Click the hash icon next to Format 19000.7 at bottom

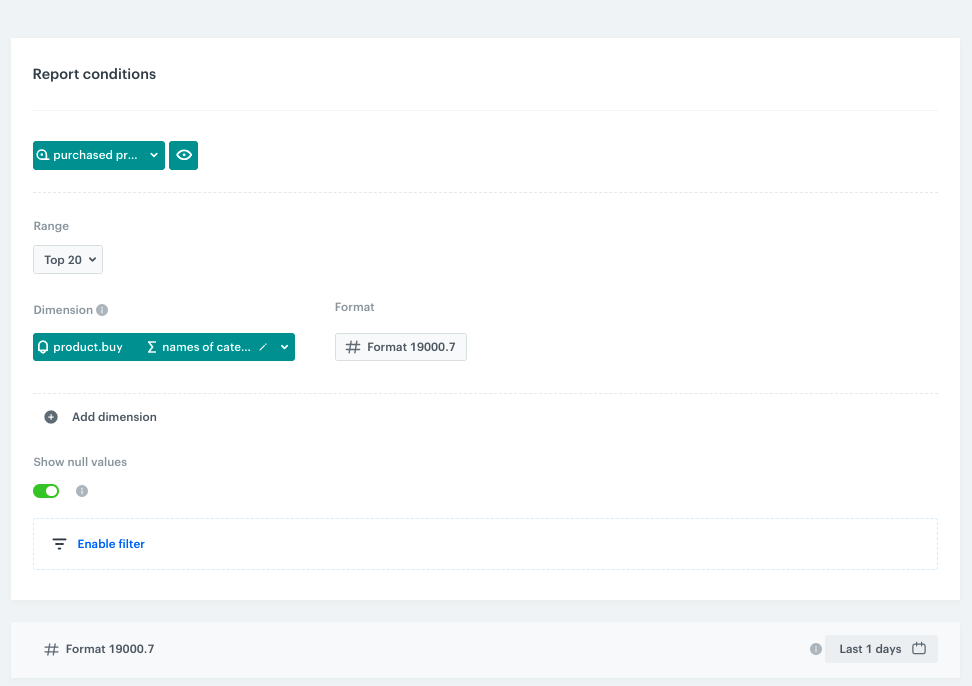click(50, 648)
